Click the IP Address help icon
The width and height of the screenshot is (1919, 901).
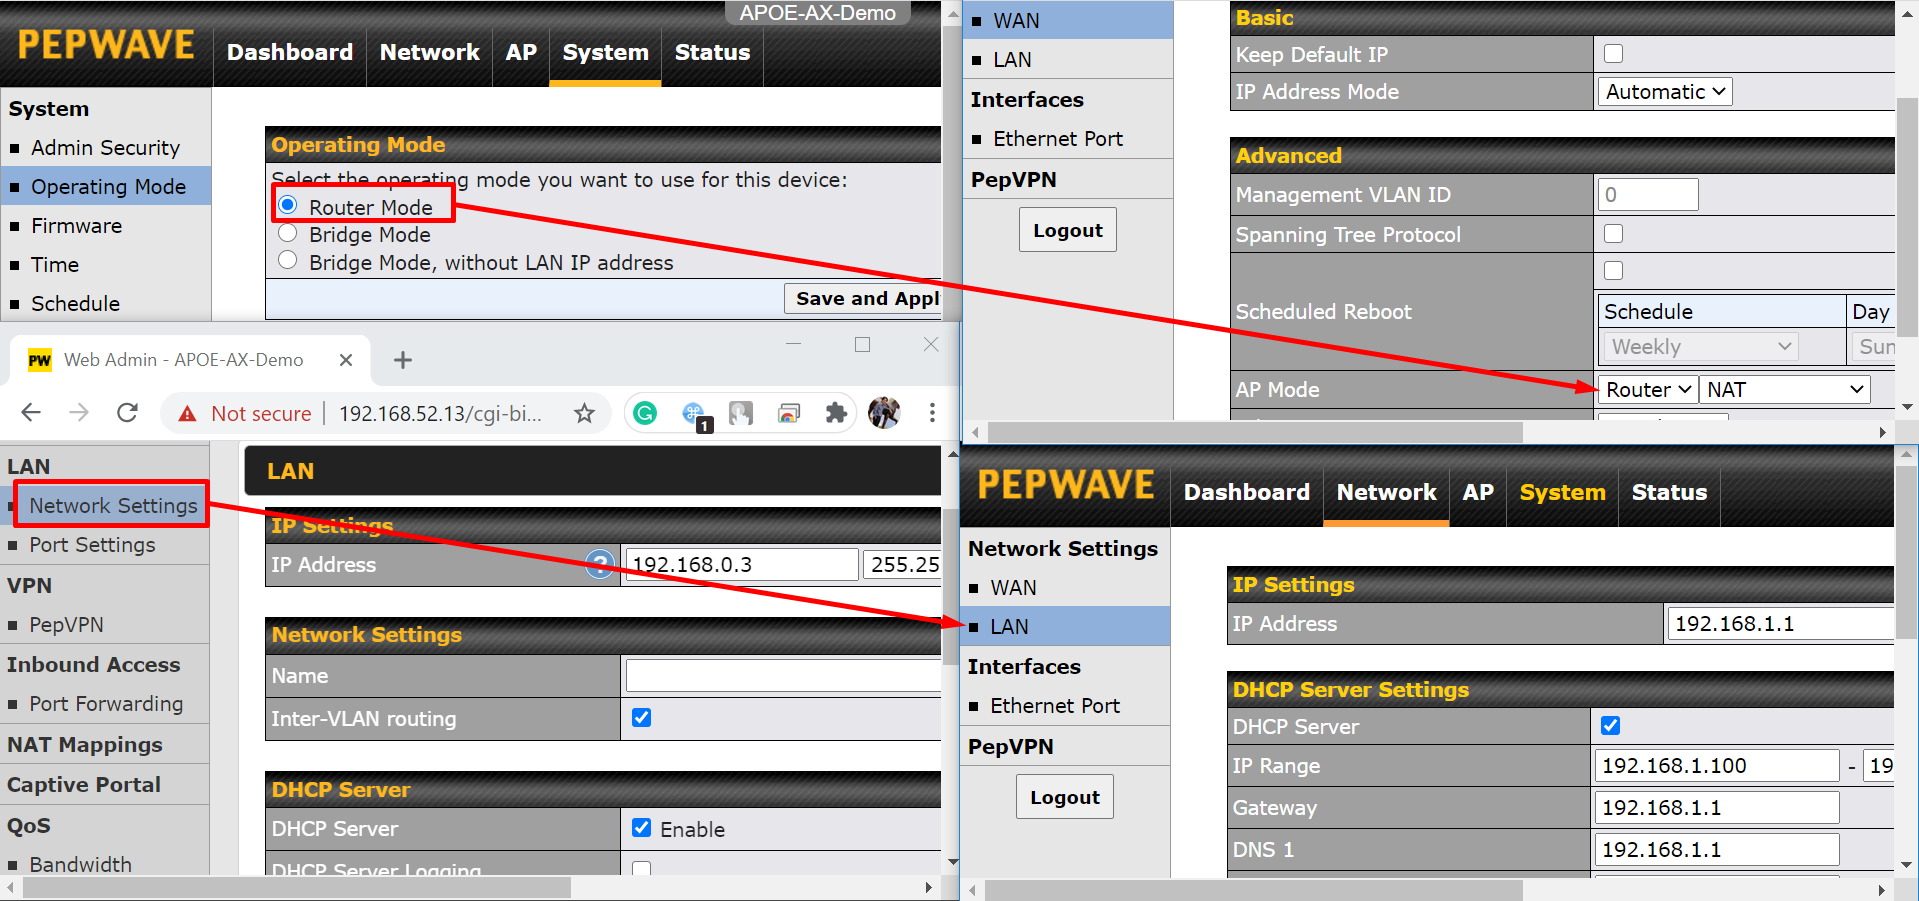tap(599, 565)
